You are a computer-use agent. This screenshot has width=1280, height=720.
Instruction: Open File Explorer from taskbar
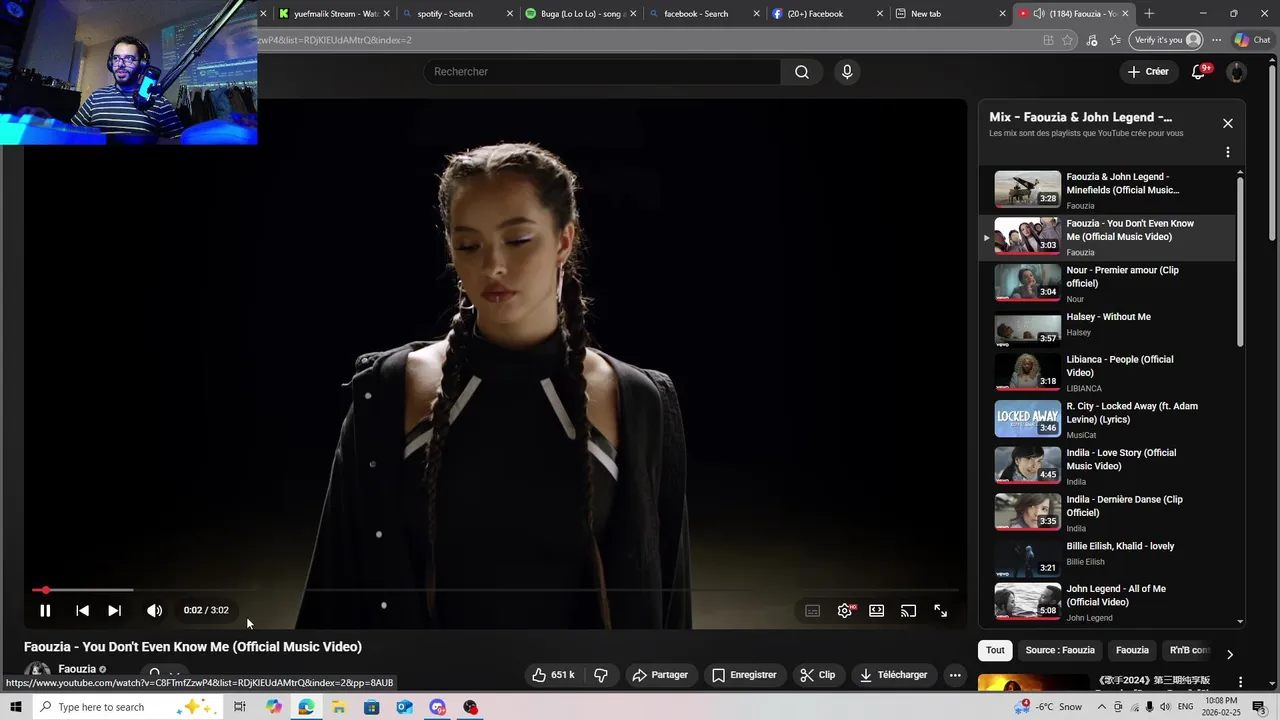point(339,707)
